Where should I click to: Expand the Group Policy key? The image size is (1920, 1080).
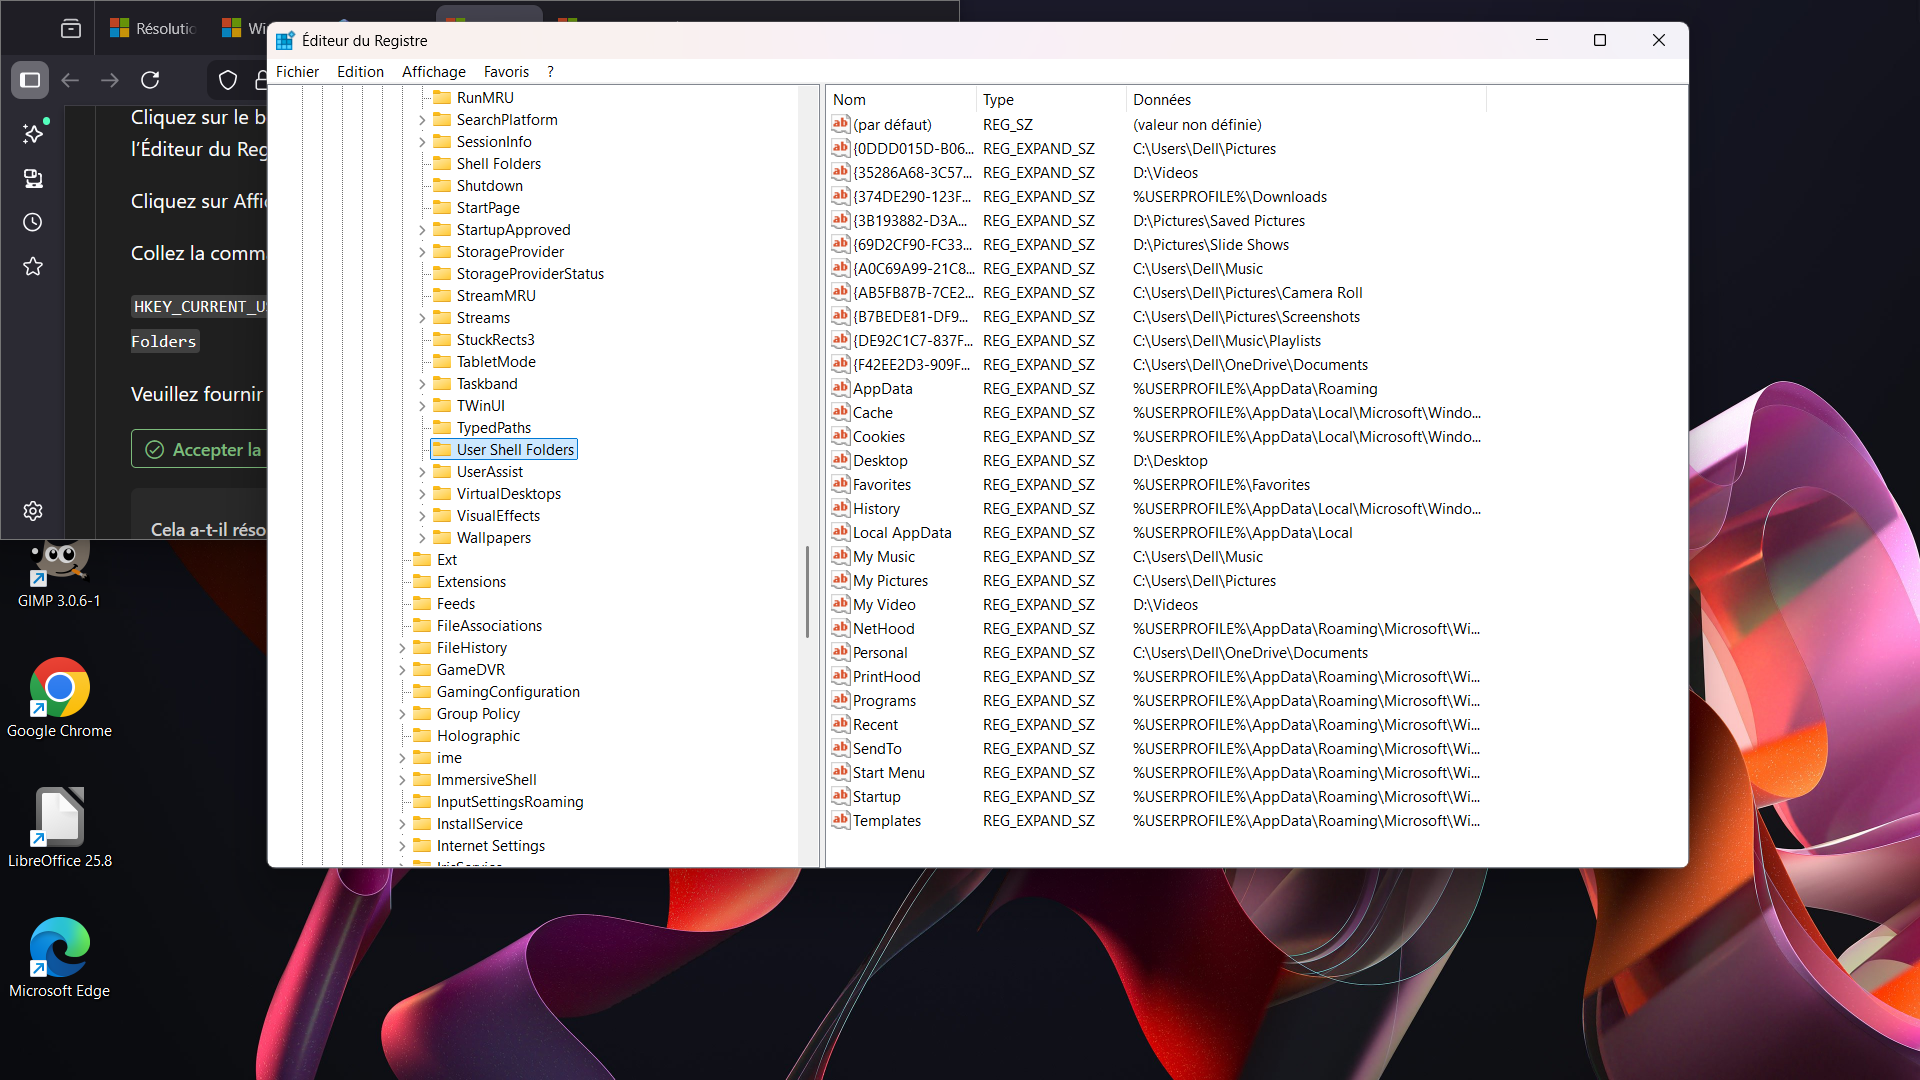[402, 714]
